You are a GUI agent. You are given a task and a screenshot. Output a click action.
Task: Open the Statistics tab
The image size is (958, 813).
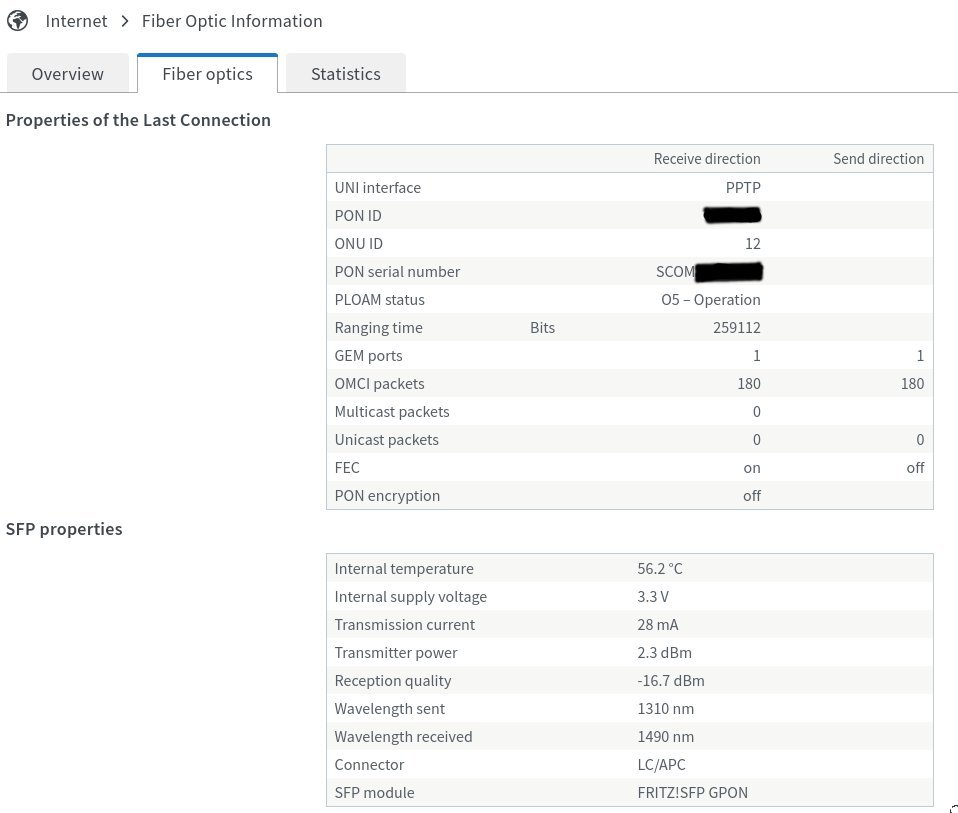[x=345, y=74]
